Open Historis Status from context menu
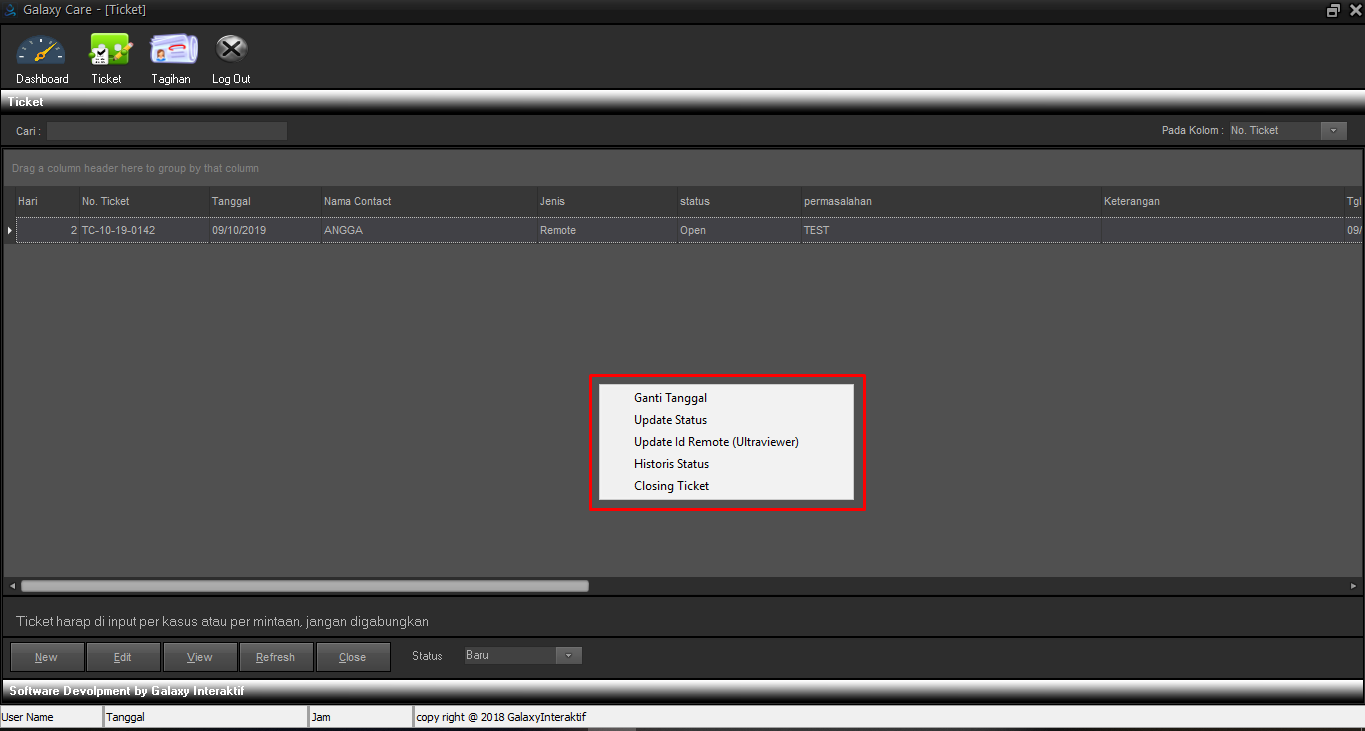 (671, 464)
